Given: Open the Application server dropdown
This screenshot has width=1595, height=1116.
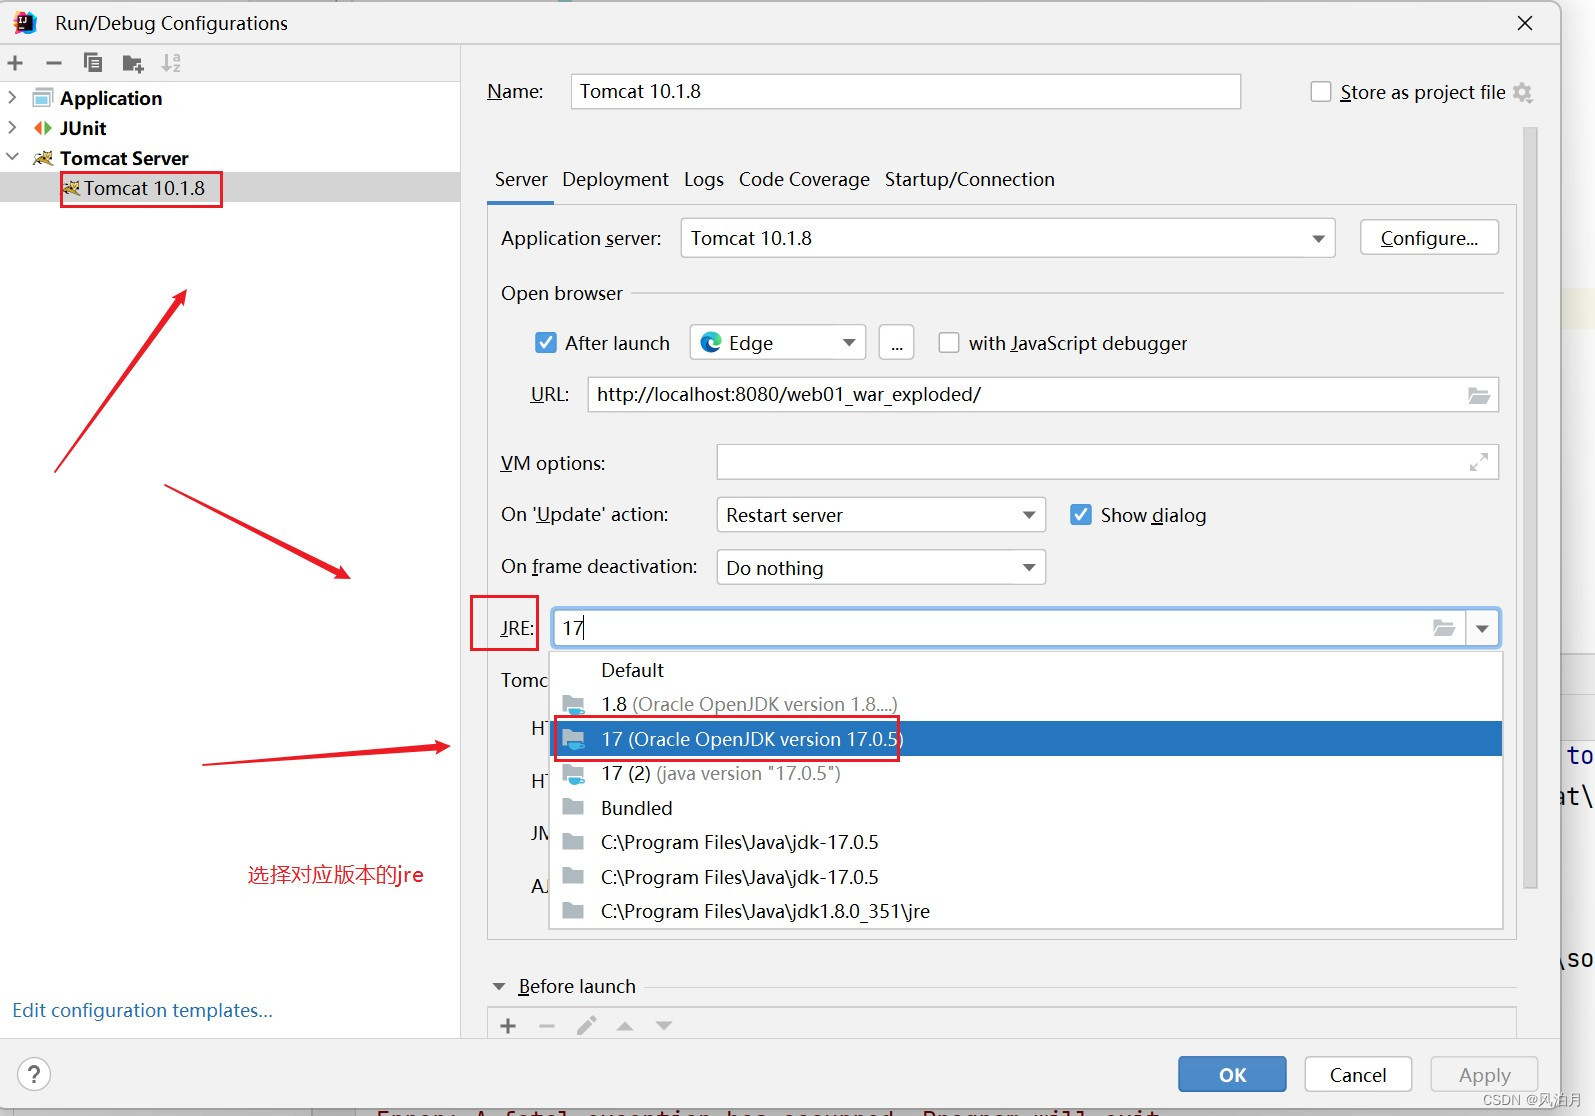Looking at the screenshot, I should [x=1319, y=239].
